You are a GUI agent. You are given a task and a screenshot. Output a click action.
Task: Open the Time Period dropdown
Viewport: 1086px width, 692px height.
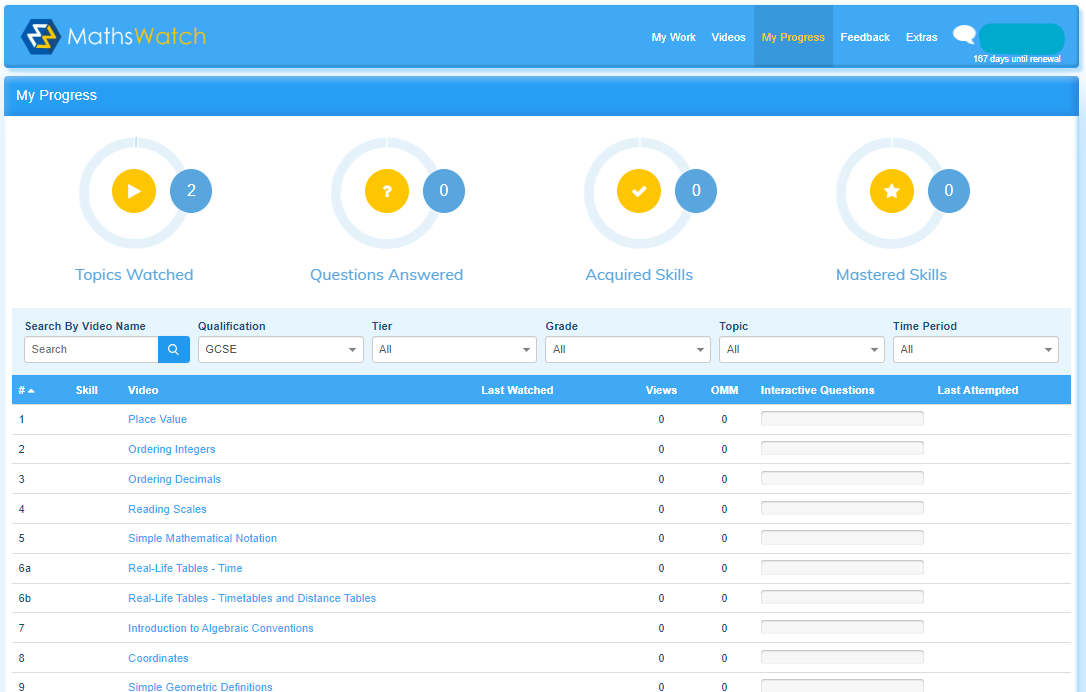[975, 349]
